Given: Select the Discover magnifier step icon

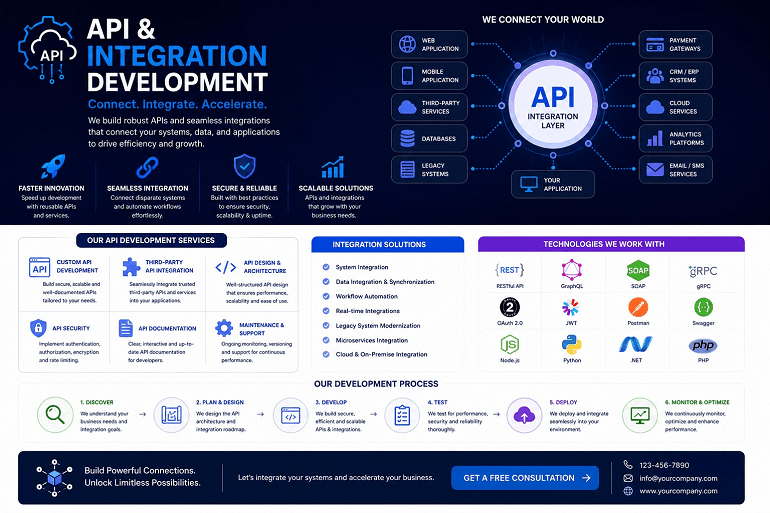Looking at the screenshot, I should pos(55,415).
